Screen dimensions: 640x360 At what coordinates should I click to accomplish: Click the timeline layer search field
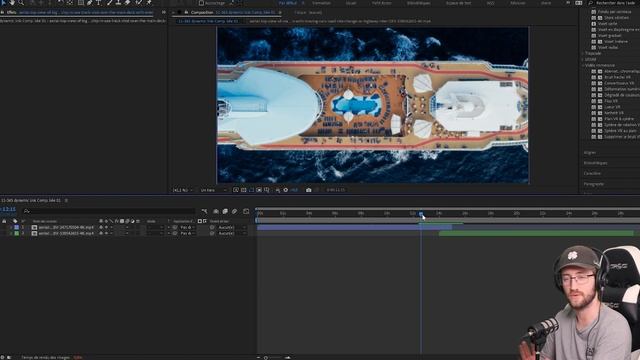point(109,211)
